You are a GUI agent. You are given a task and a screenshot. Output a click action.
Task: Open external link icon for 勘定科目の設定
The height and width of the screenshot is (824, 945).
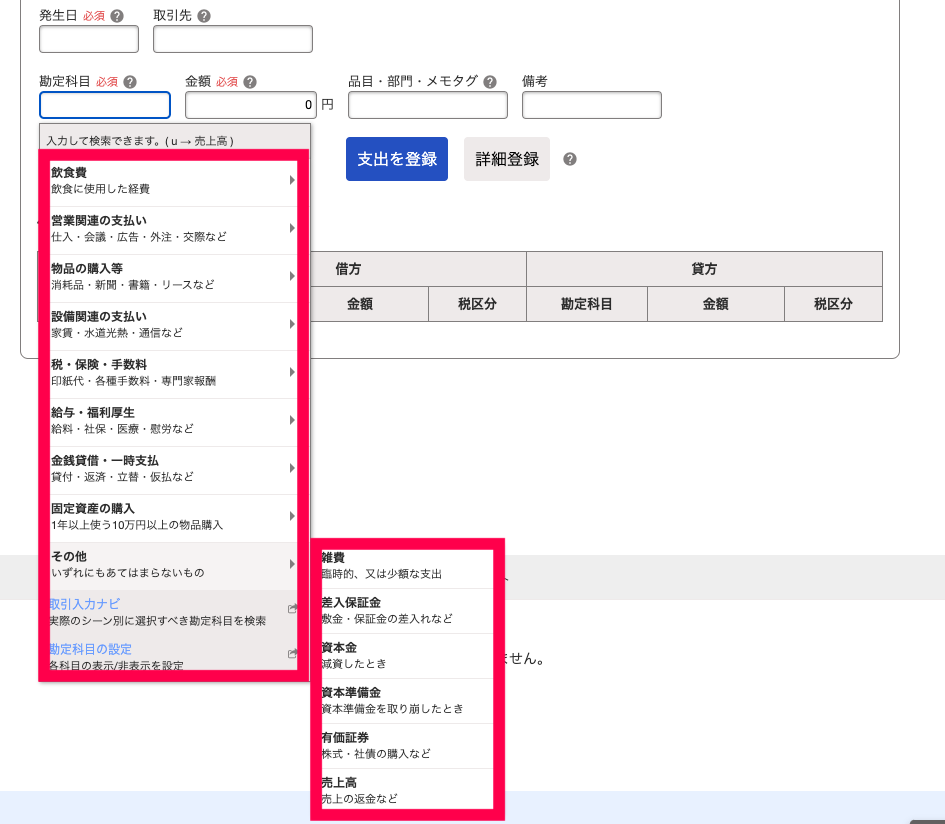coord(292,654)
